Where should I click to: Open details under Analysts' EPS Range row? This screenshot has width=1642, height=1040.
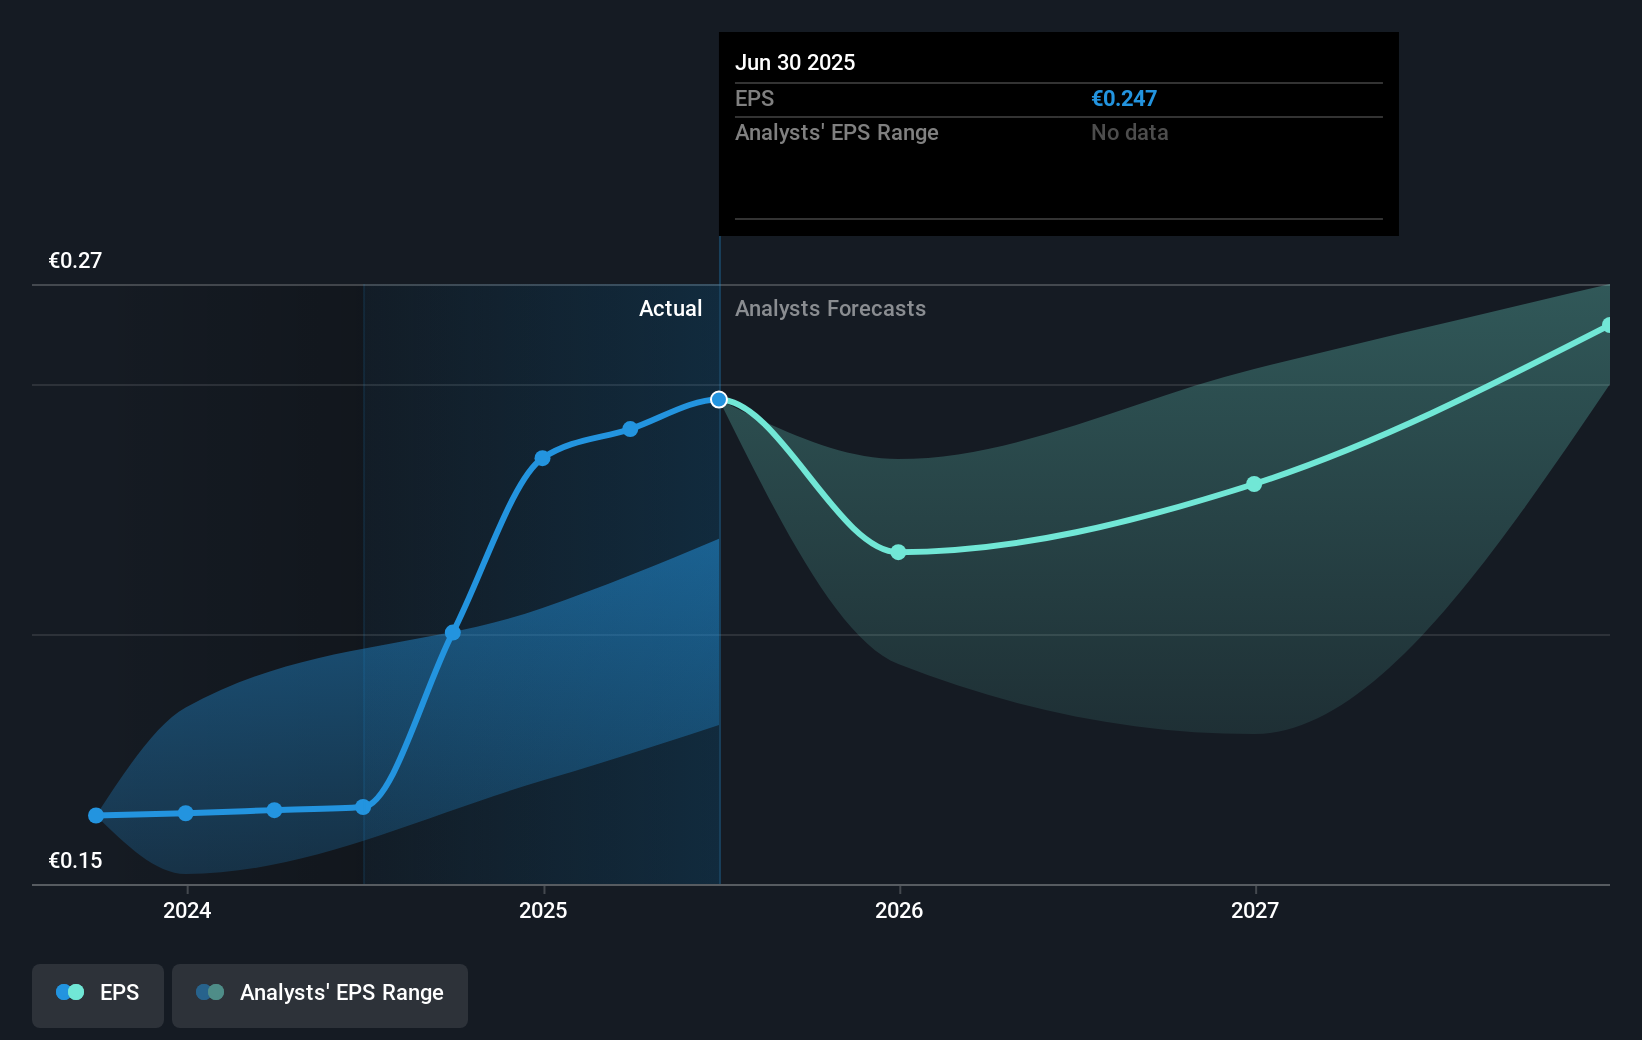pos(836,132)
